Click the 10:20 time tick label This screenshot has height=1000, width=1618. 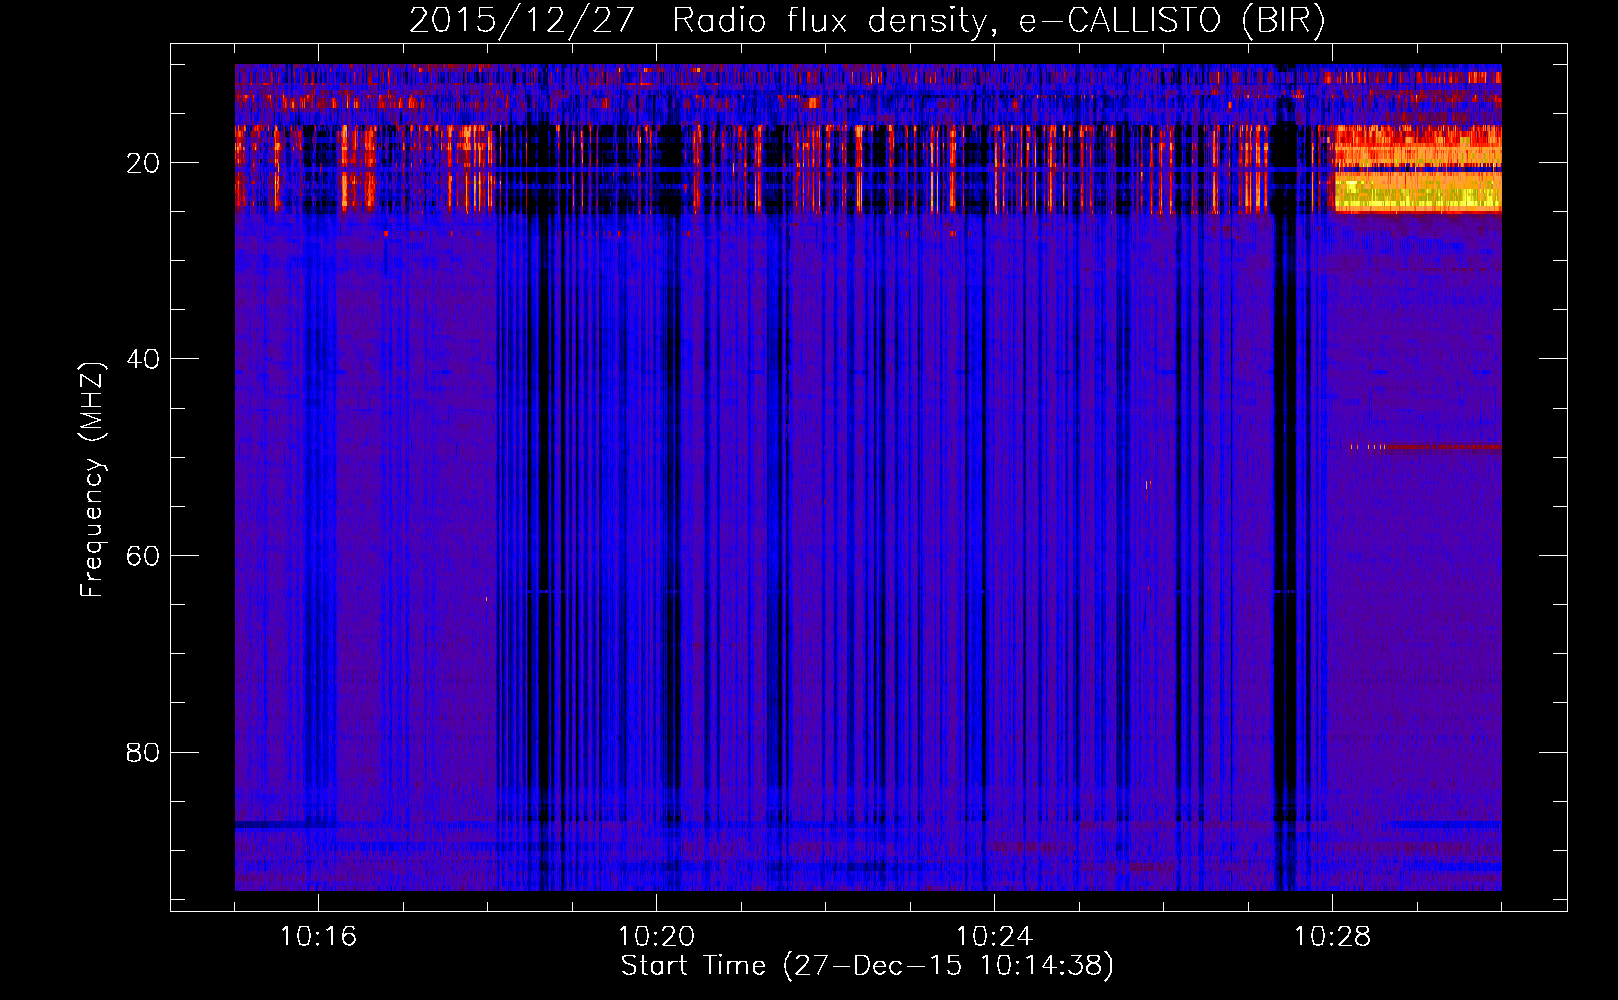[656, 937]
